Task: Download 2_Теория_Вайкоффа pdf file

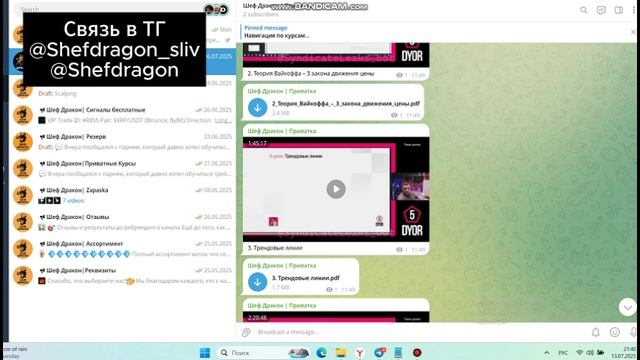Action: point(258,107)
